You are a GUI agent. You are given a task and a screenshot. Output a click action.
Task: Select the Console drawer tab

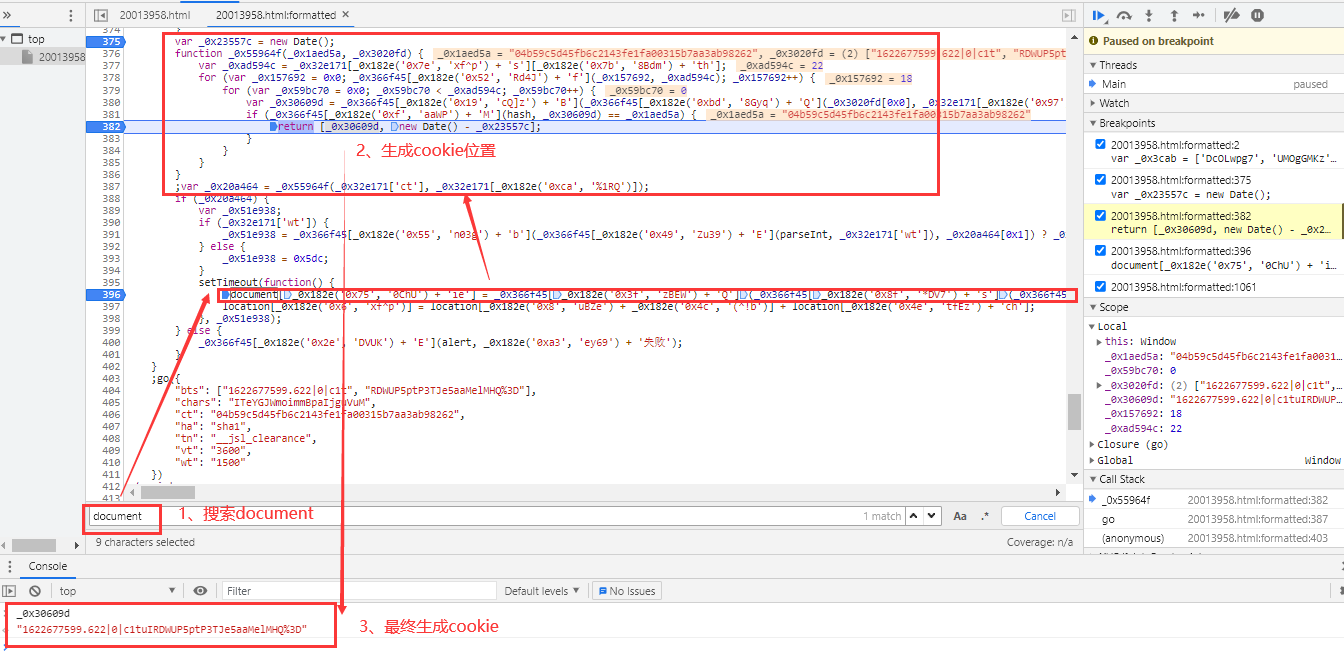[47, 566]
